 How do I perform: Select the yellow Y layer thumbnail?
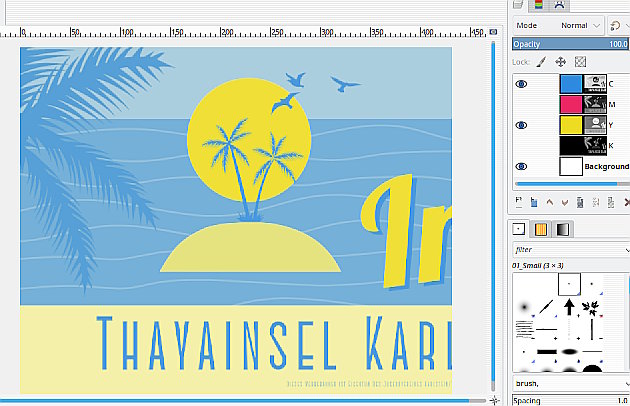[571, 125]
